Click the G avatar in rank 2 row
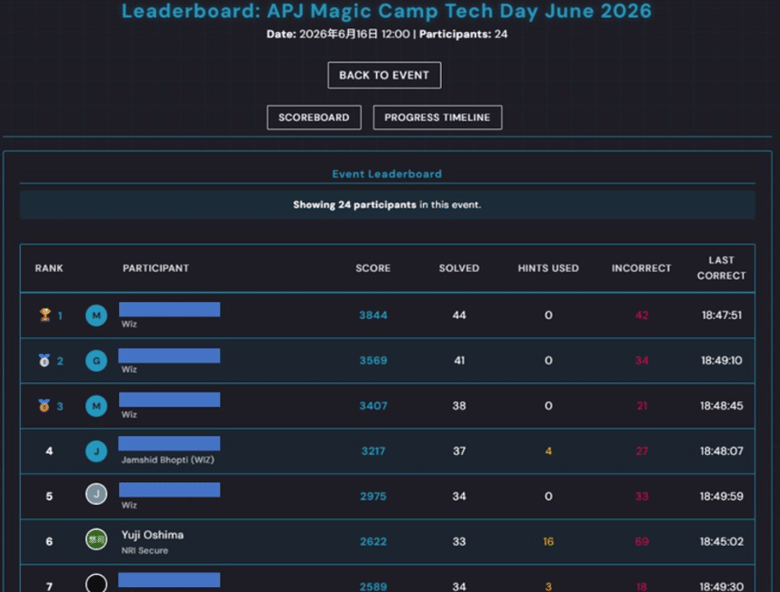780x592 pixels. point(97,361)
